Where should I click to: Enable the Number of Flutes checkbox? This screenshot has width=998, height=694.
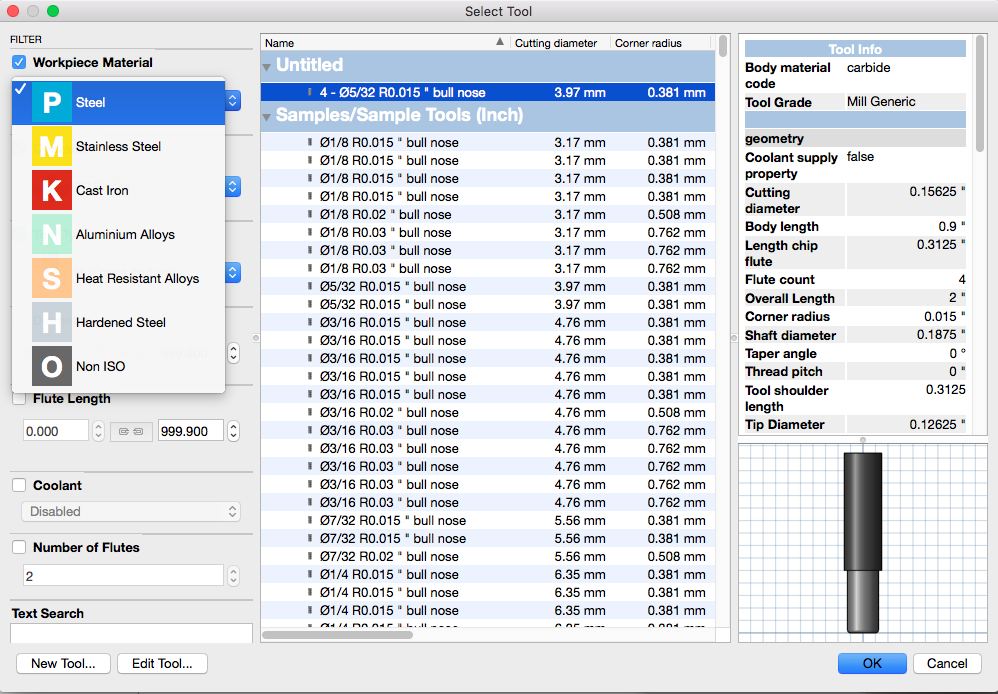[19, 547]
